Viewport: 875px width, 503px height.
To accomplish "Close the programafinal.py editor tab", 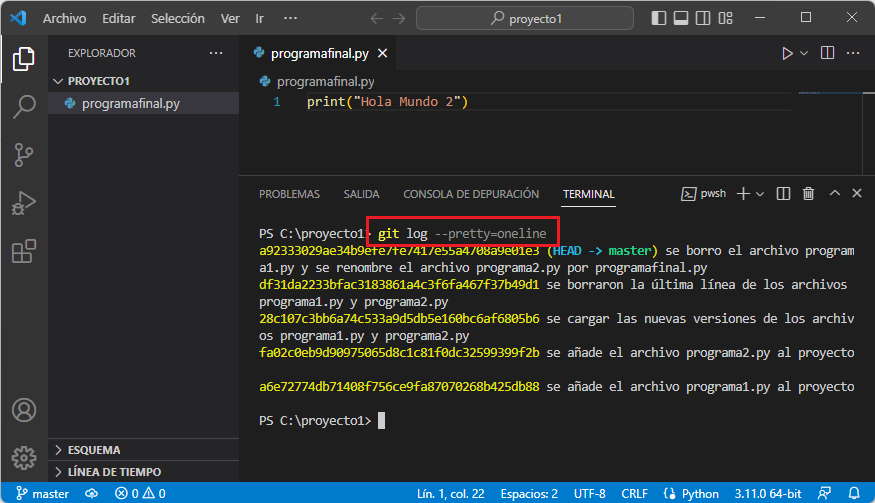I will click(382, 53).
